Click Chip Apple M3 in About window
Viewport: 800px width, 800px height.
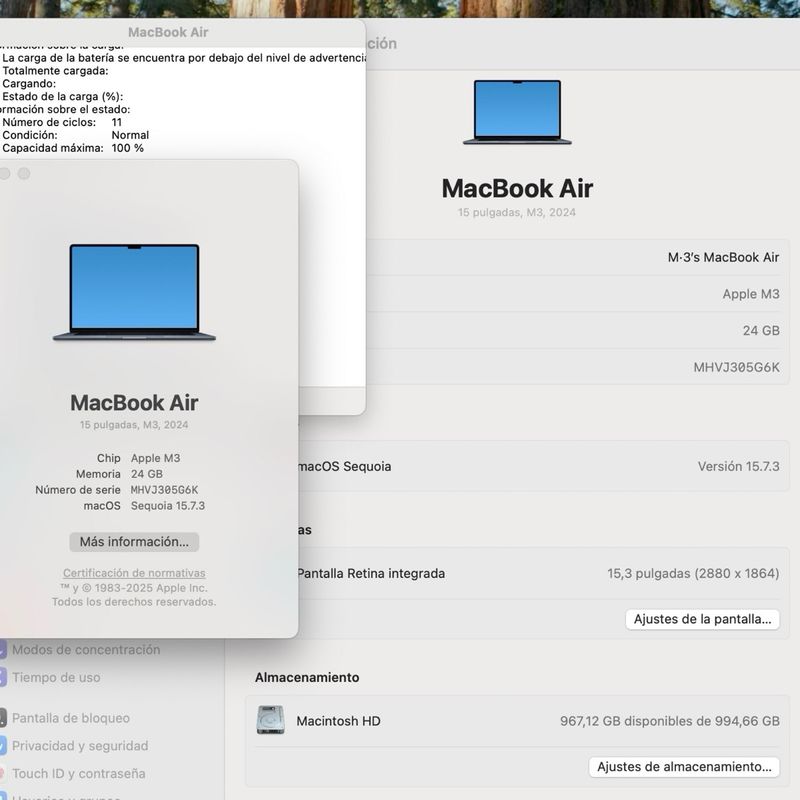coord(138,458)
